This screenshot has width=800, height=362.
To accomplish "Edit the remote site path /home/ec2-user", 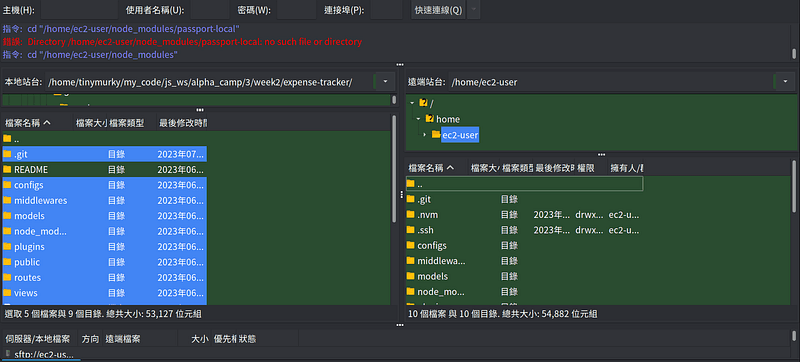I will click(x=611, y=82).
